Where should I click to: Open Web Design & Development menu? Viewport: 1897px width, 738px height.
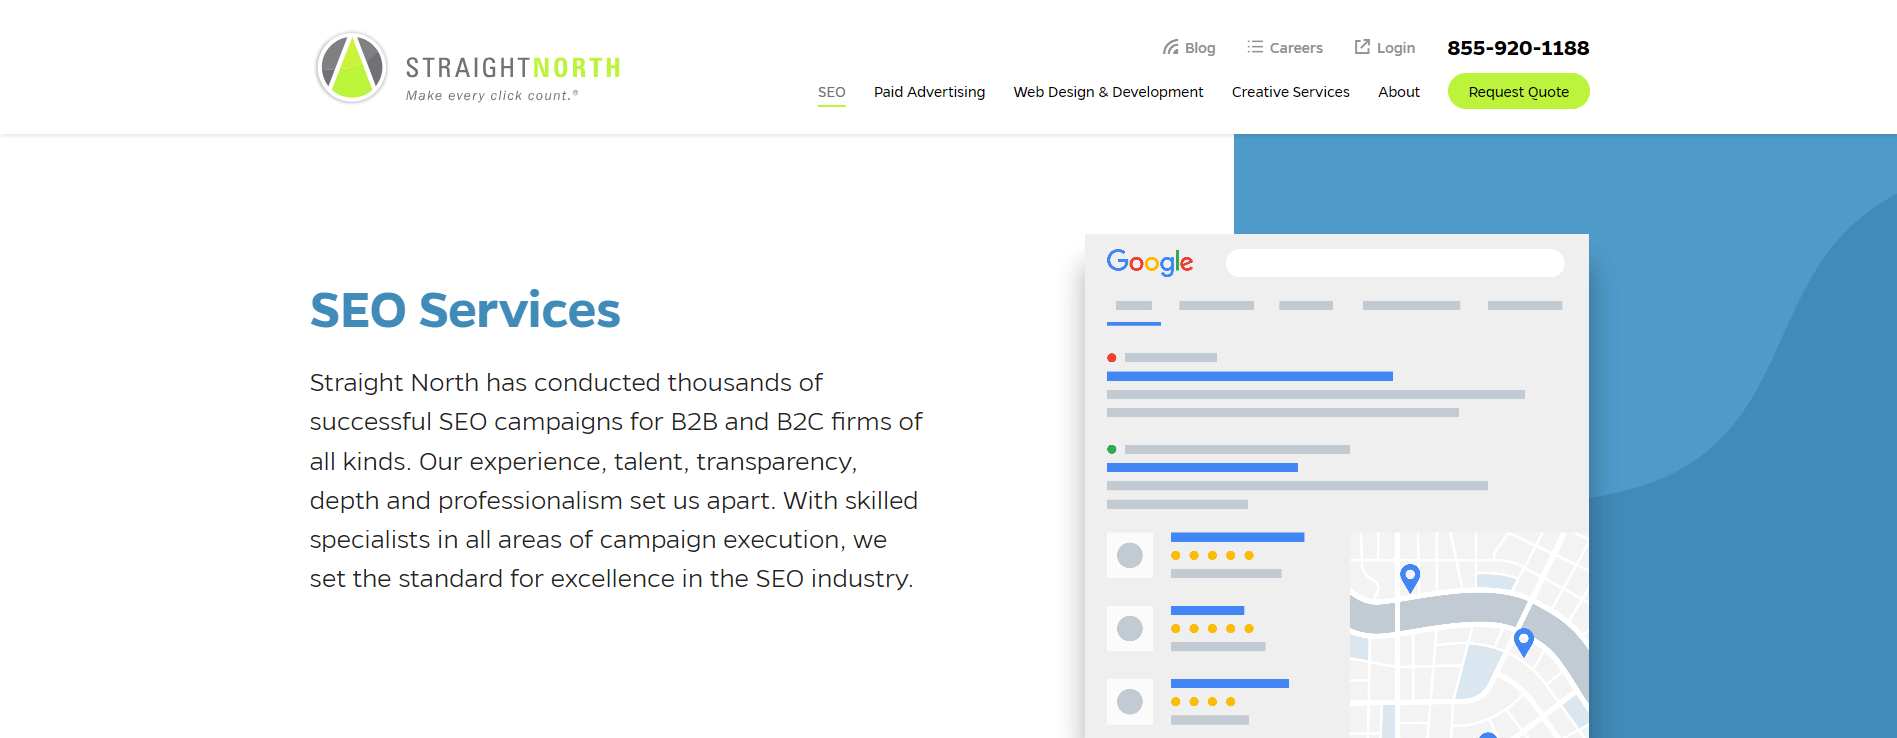coord(1108,92)
